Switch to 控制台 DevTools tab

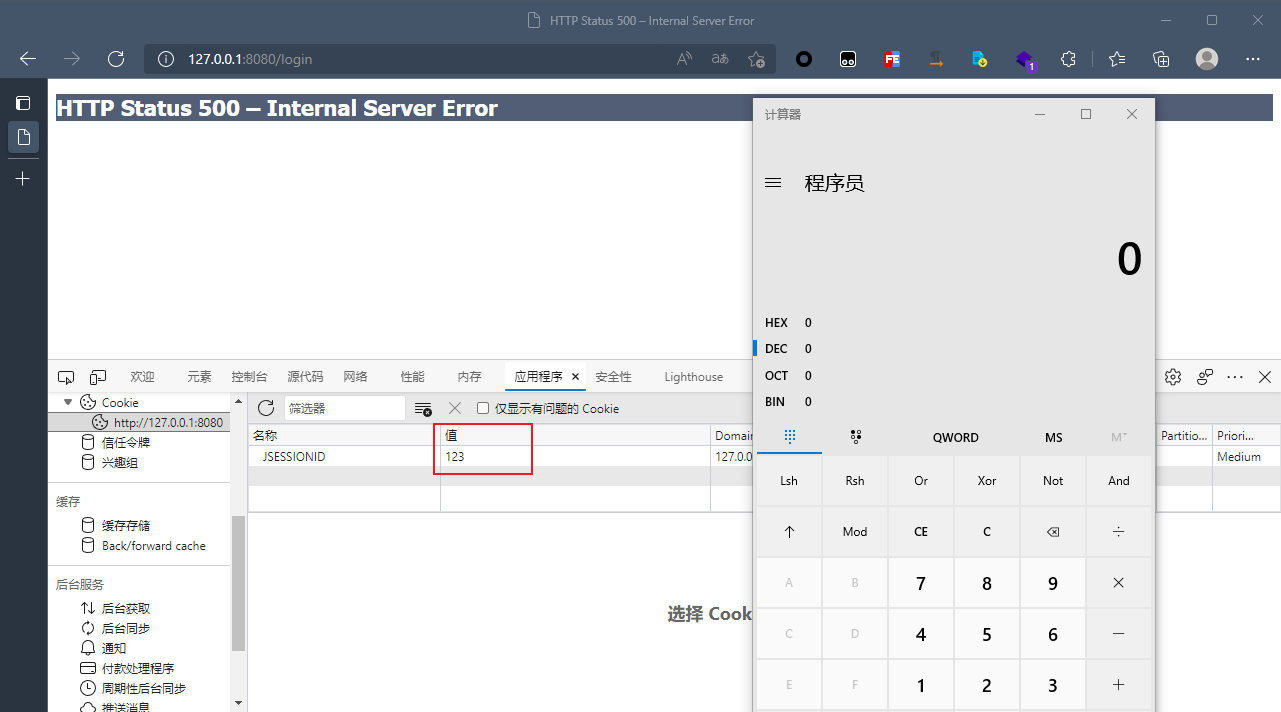pyautogui.click(x=249, y=377)
